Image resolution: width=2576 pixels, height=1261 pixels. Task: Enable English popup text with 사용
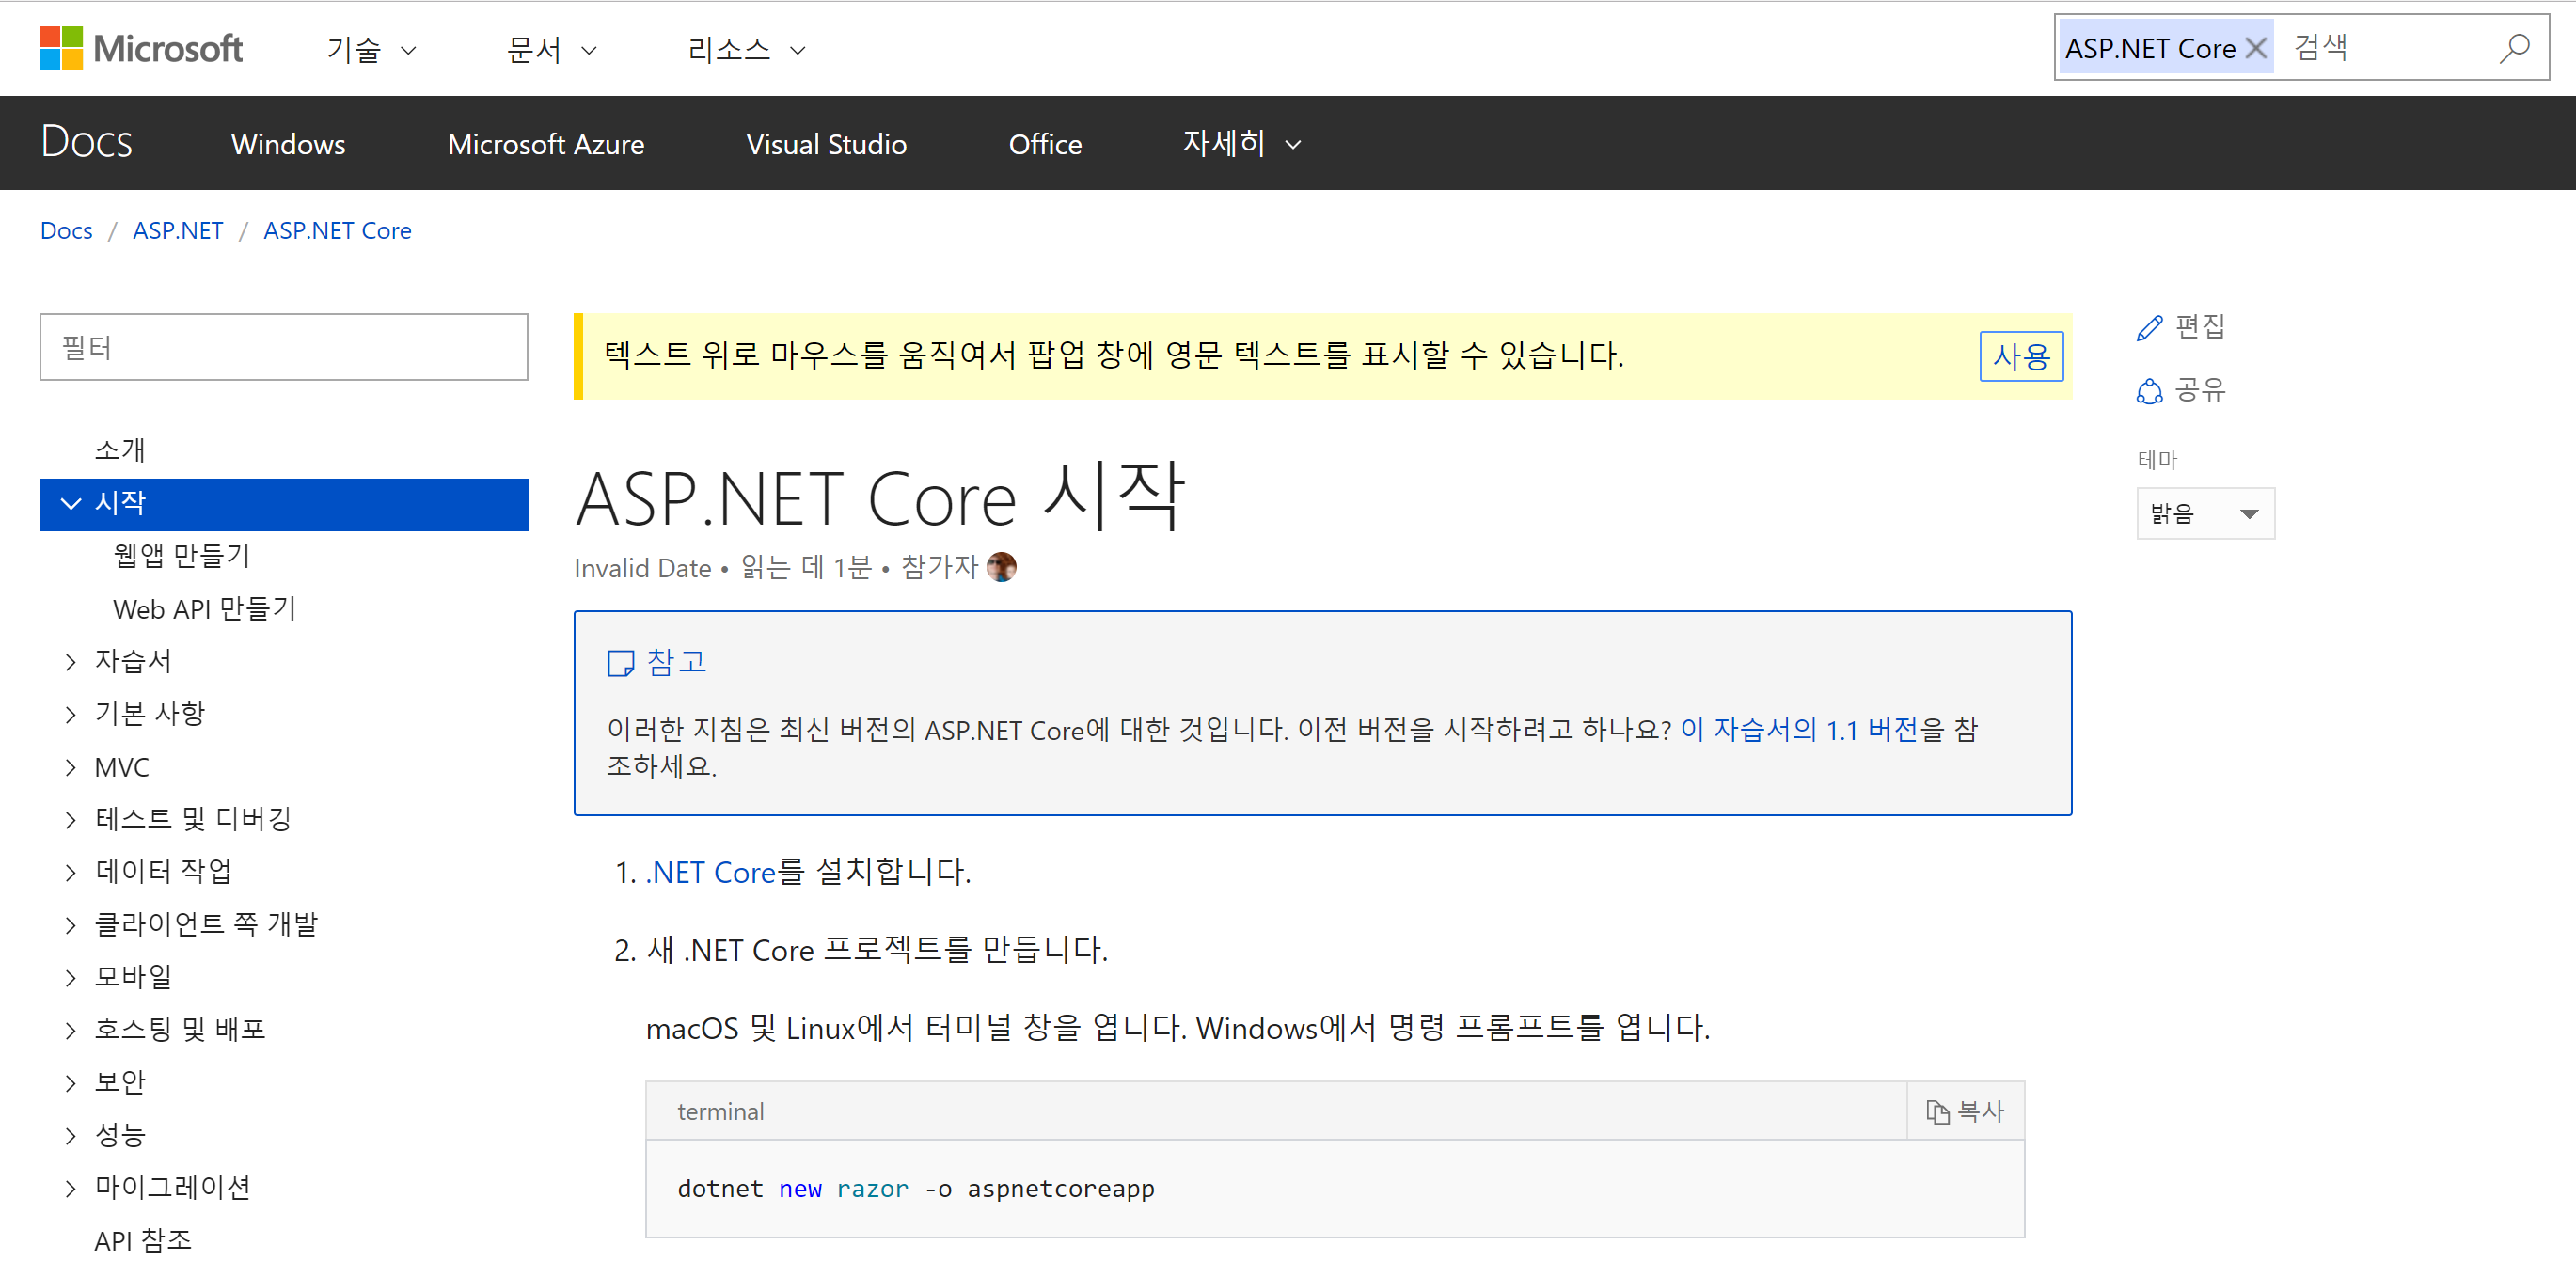[2021, 356]
